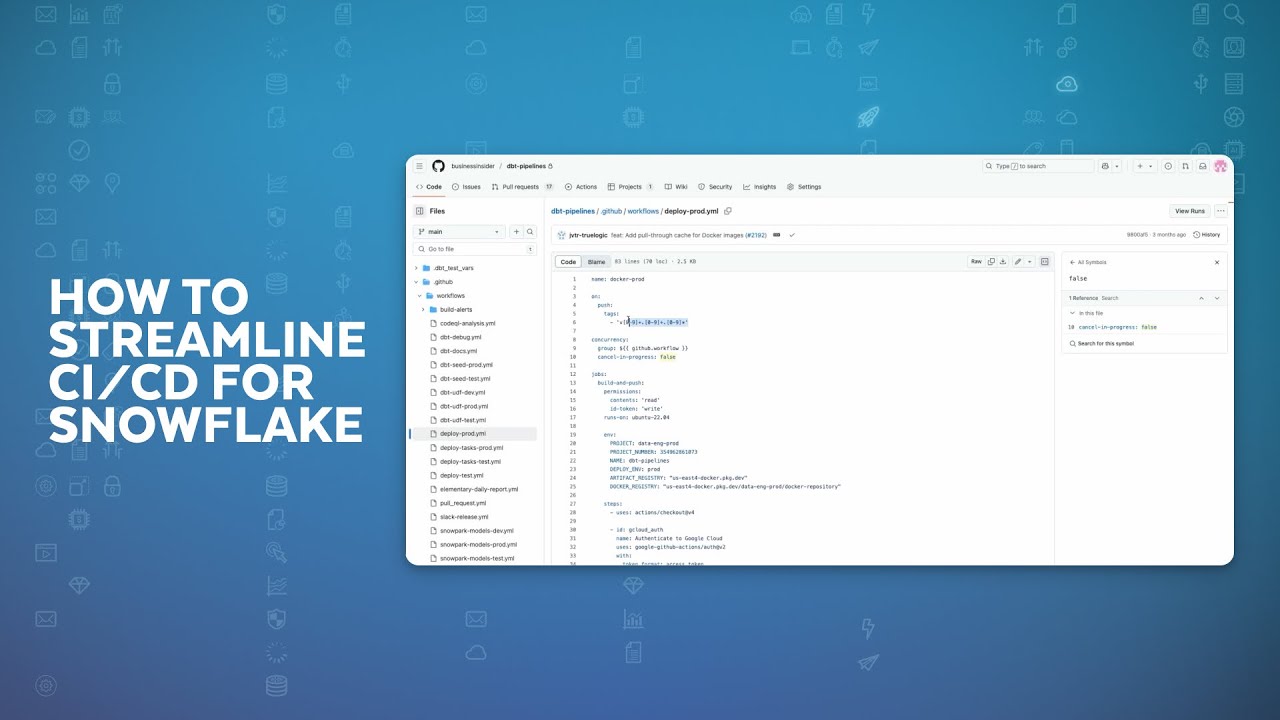Download the raw file

click(1003, 261)
